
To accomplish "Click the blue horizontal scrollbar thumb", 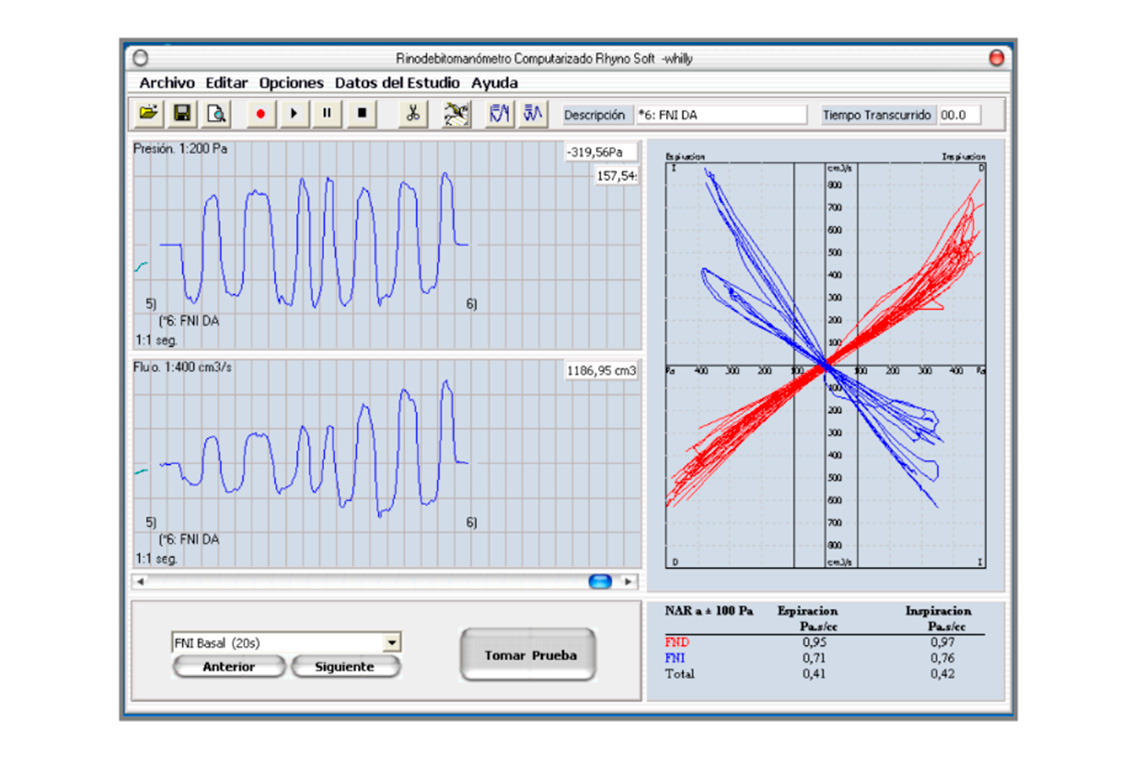I will [x=600, y=581].
